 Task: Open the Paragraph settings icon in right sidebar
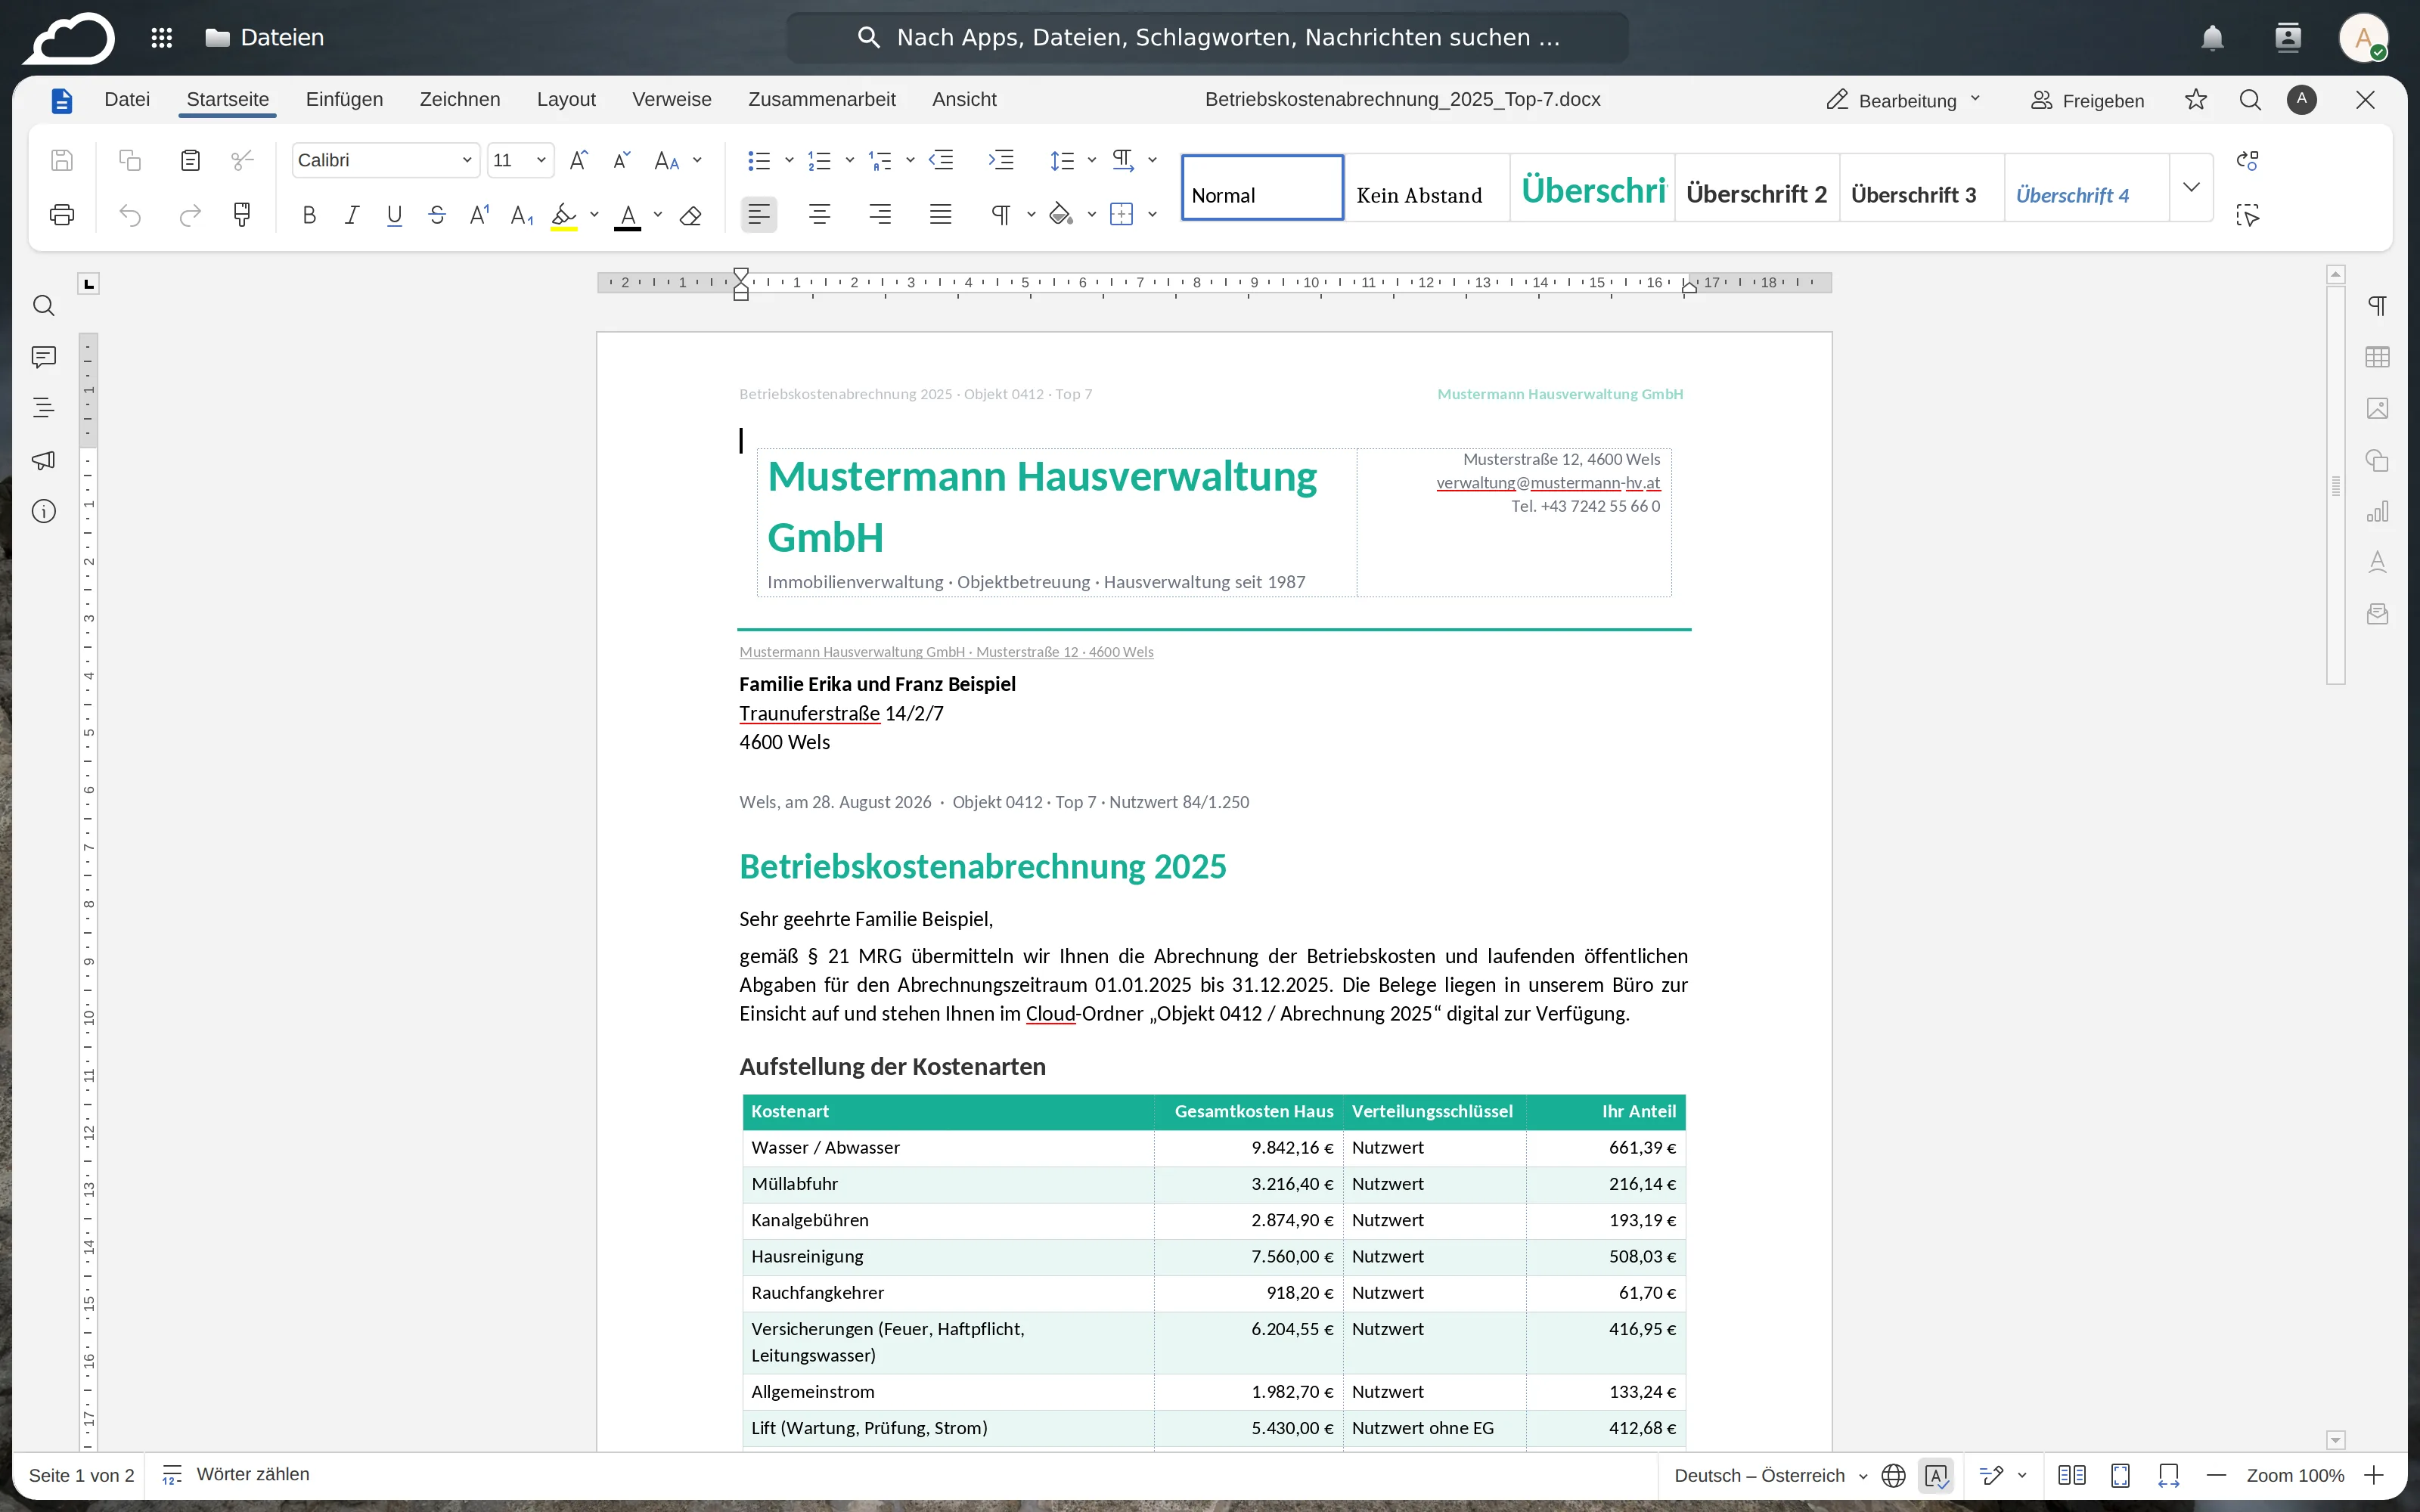[x=2378, y=305]
